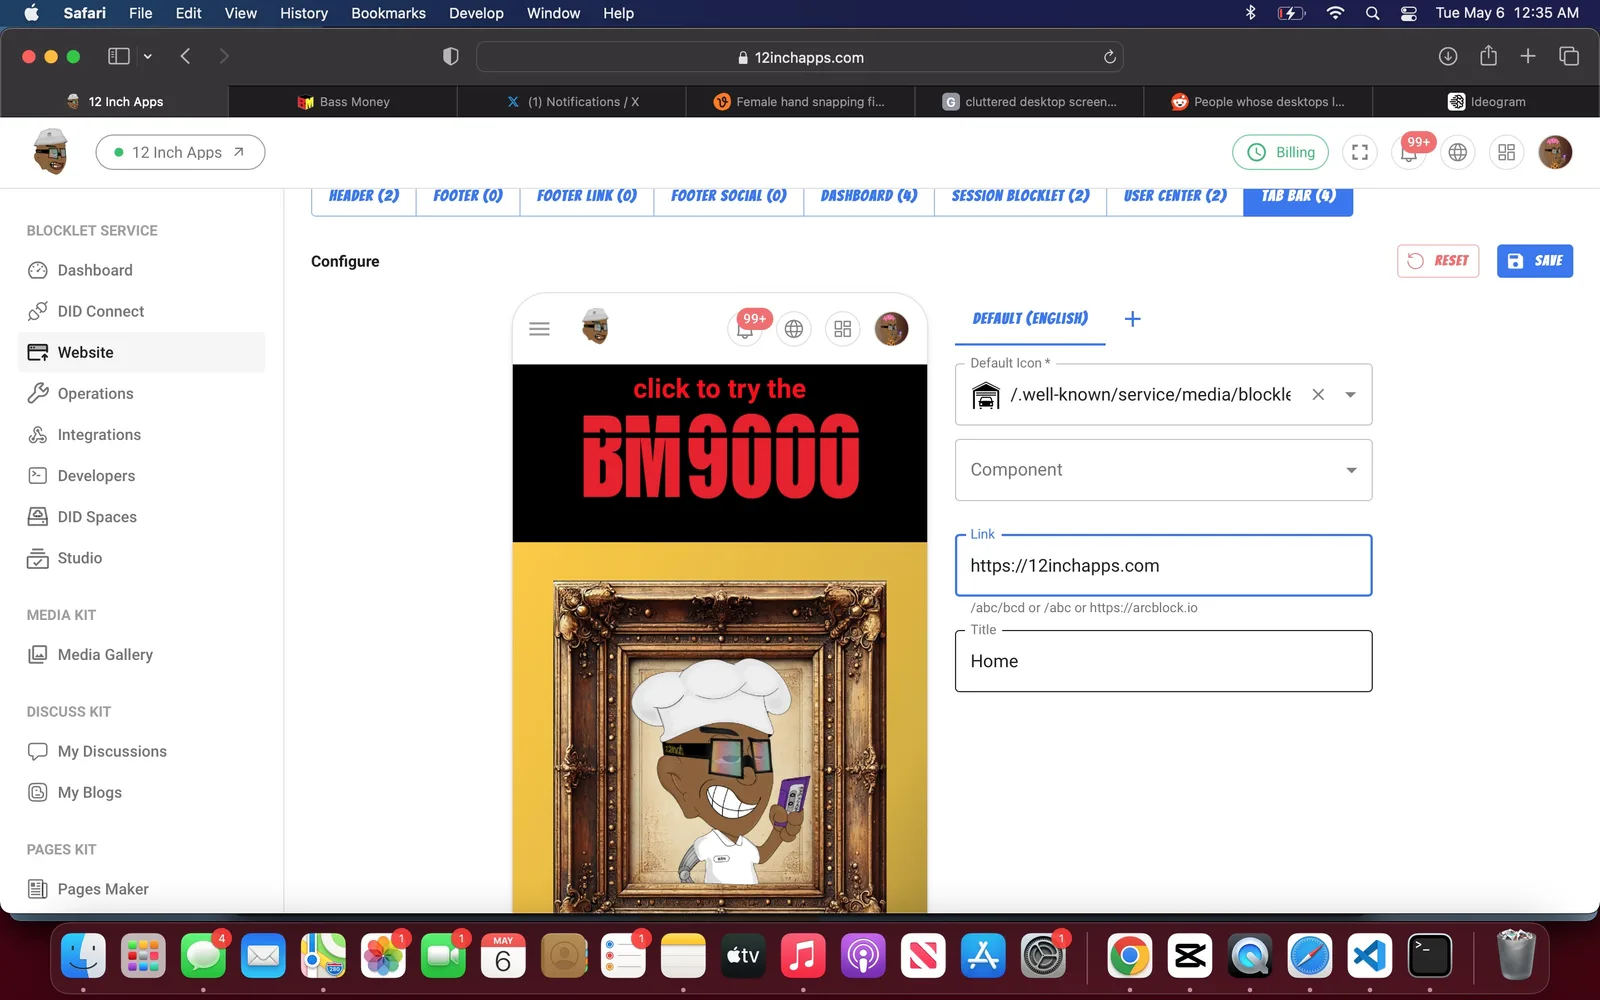This screenshot has height=1000, width=1600.
Task: Open the Develop menu
Action: click(x=476, y=13)
